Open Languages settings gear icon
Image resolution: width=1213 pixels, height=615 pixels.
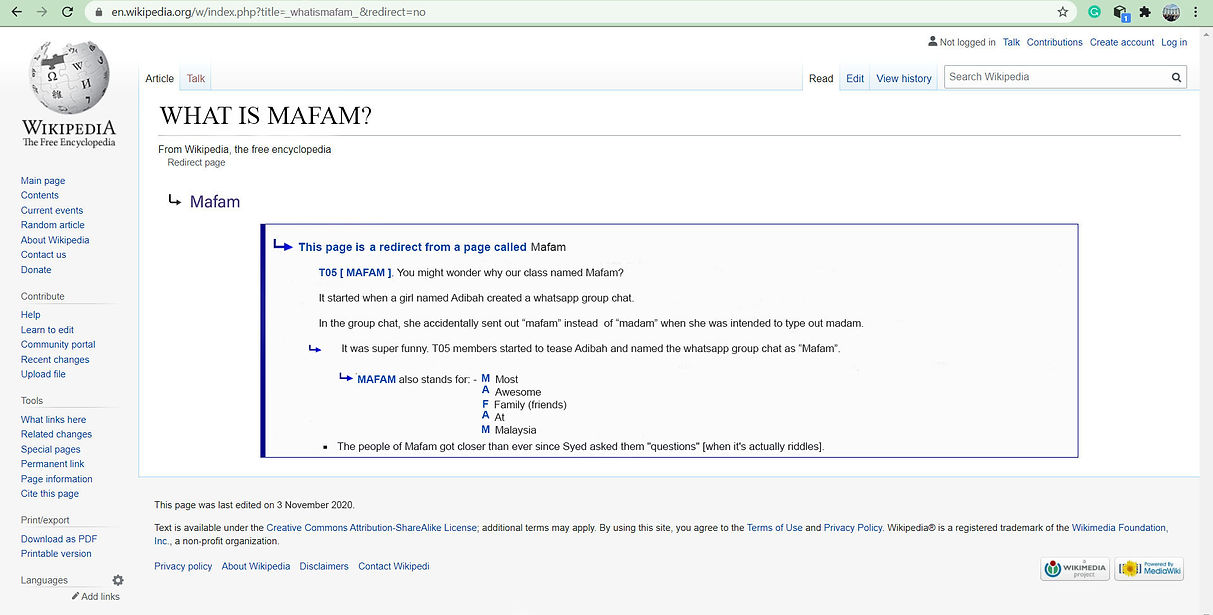[118, 580]
